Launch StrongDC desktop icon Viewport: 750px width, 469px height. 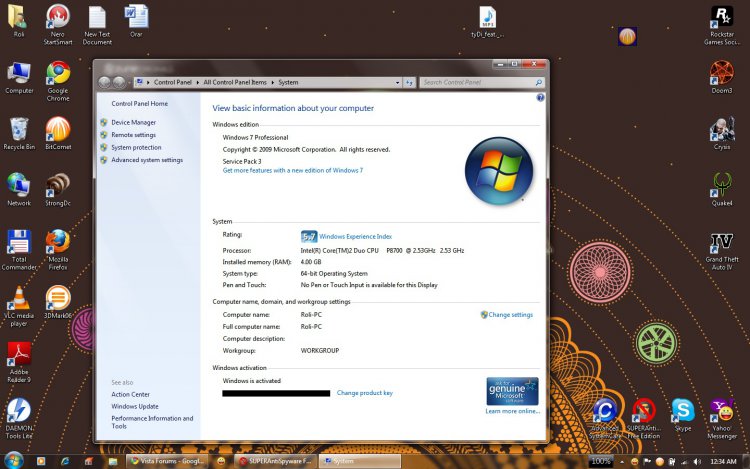[x=58, y=189]
